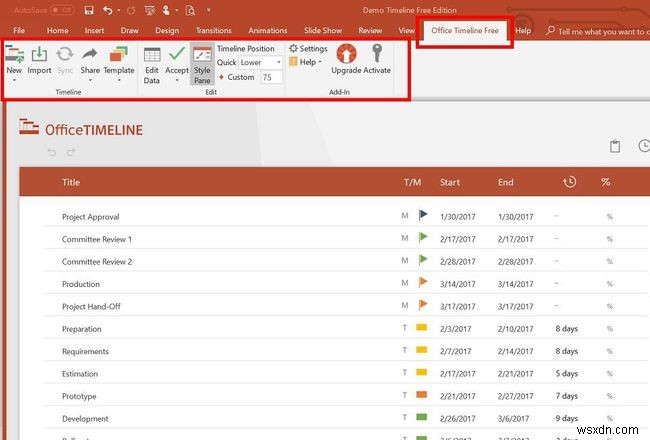This screenshot has width=650, height=440.
Task: Click the End column header
Action: pyautogui.click(x=505, y=182)
